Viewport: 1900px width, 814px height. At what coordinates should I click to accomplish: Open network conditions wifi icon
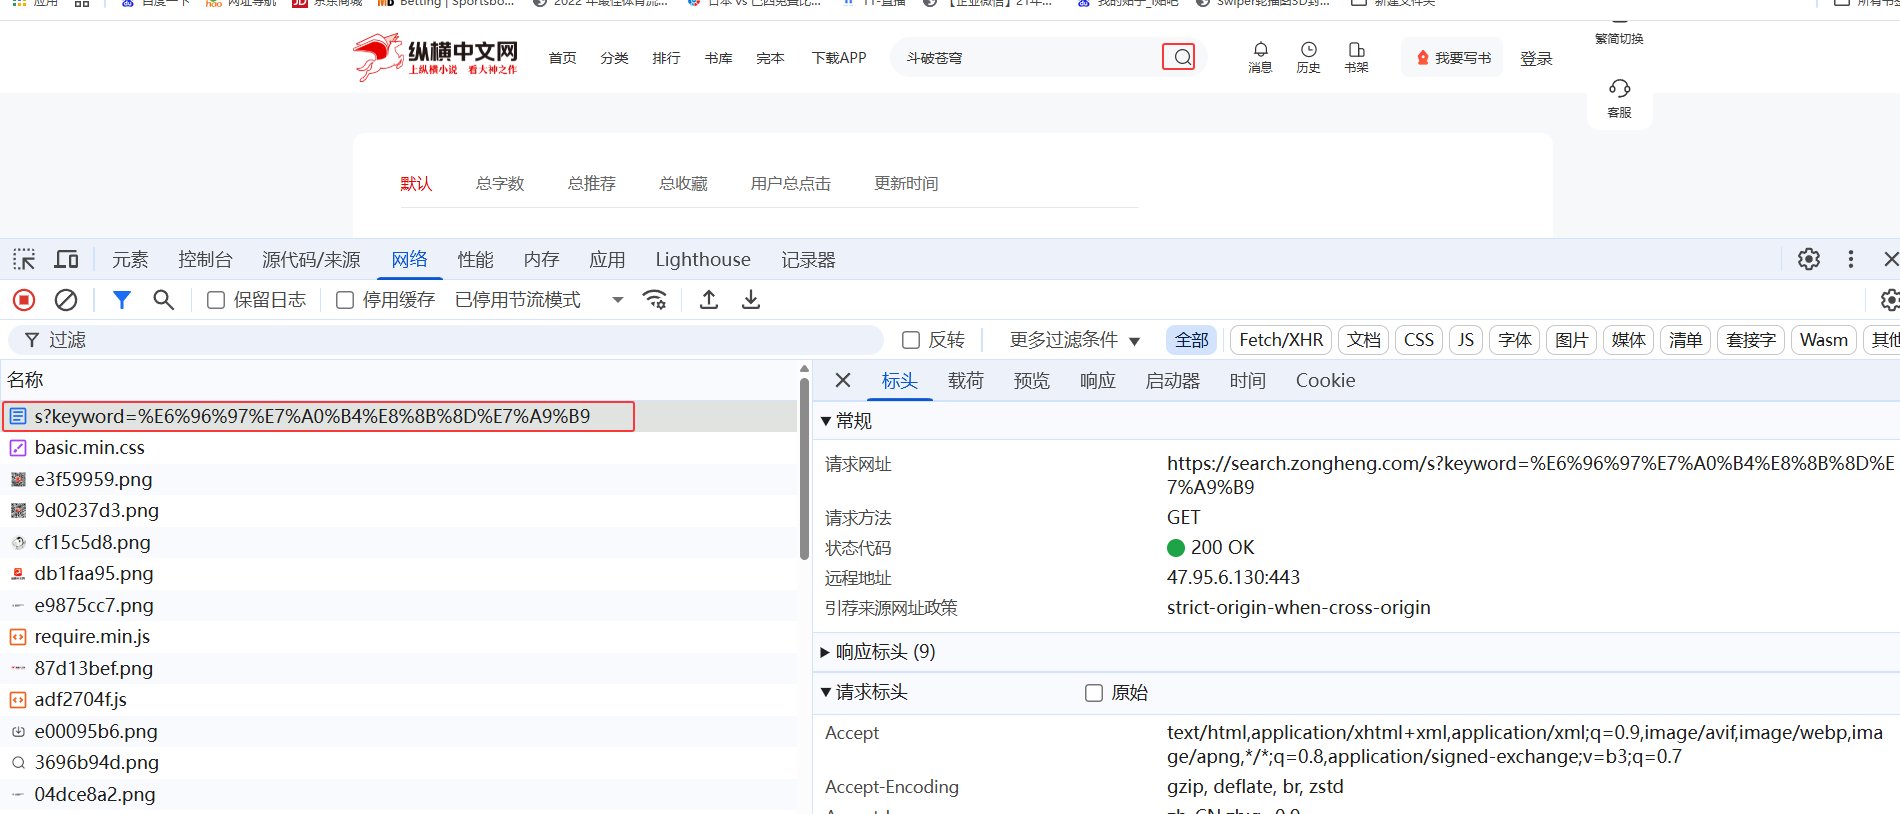pos(655,300)
